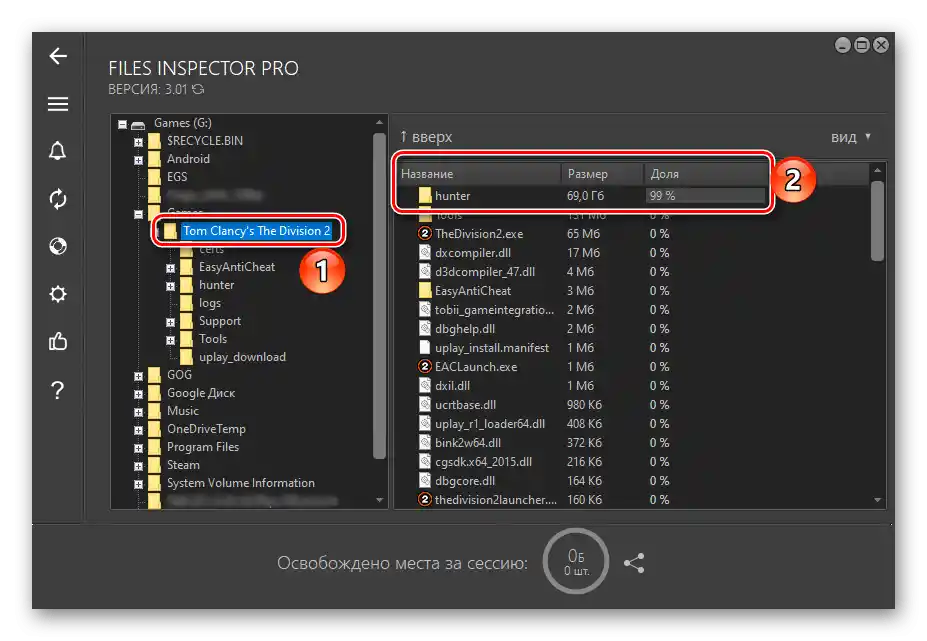Click the hunter 99 % share bar

705,196
